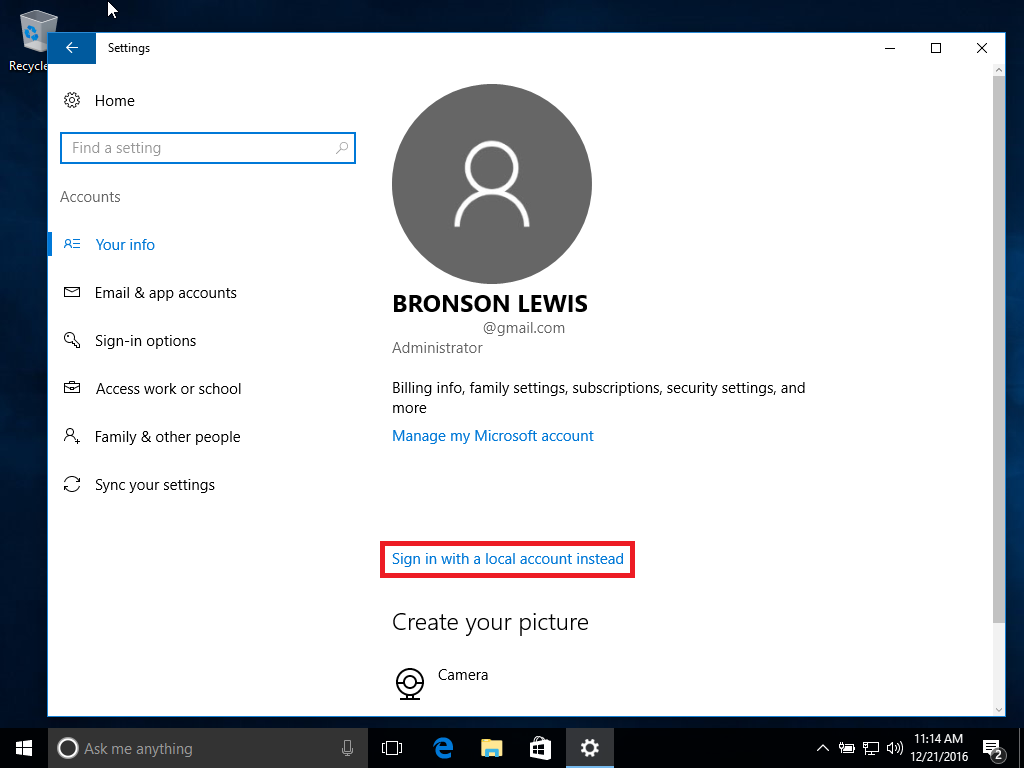Open the Windows Start menu
The width and height of the screenshot is (1024, 768).
click(24, 748)
